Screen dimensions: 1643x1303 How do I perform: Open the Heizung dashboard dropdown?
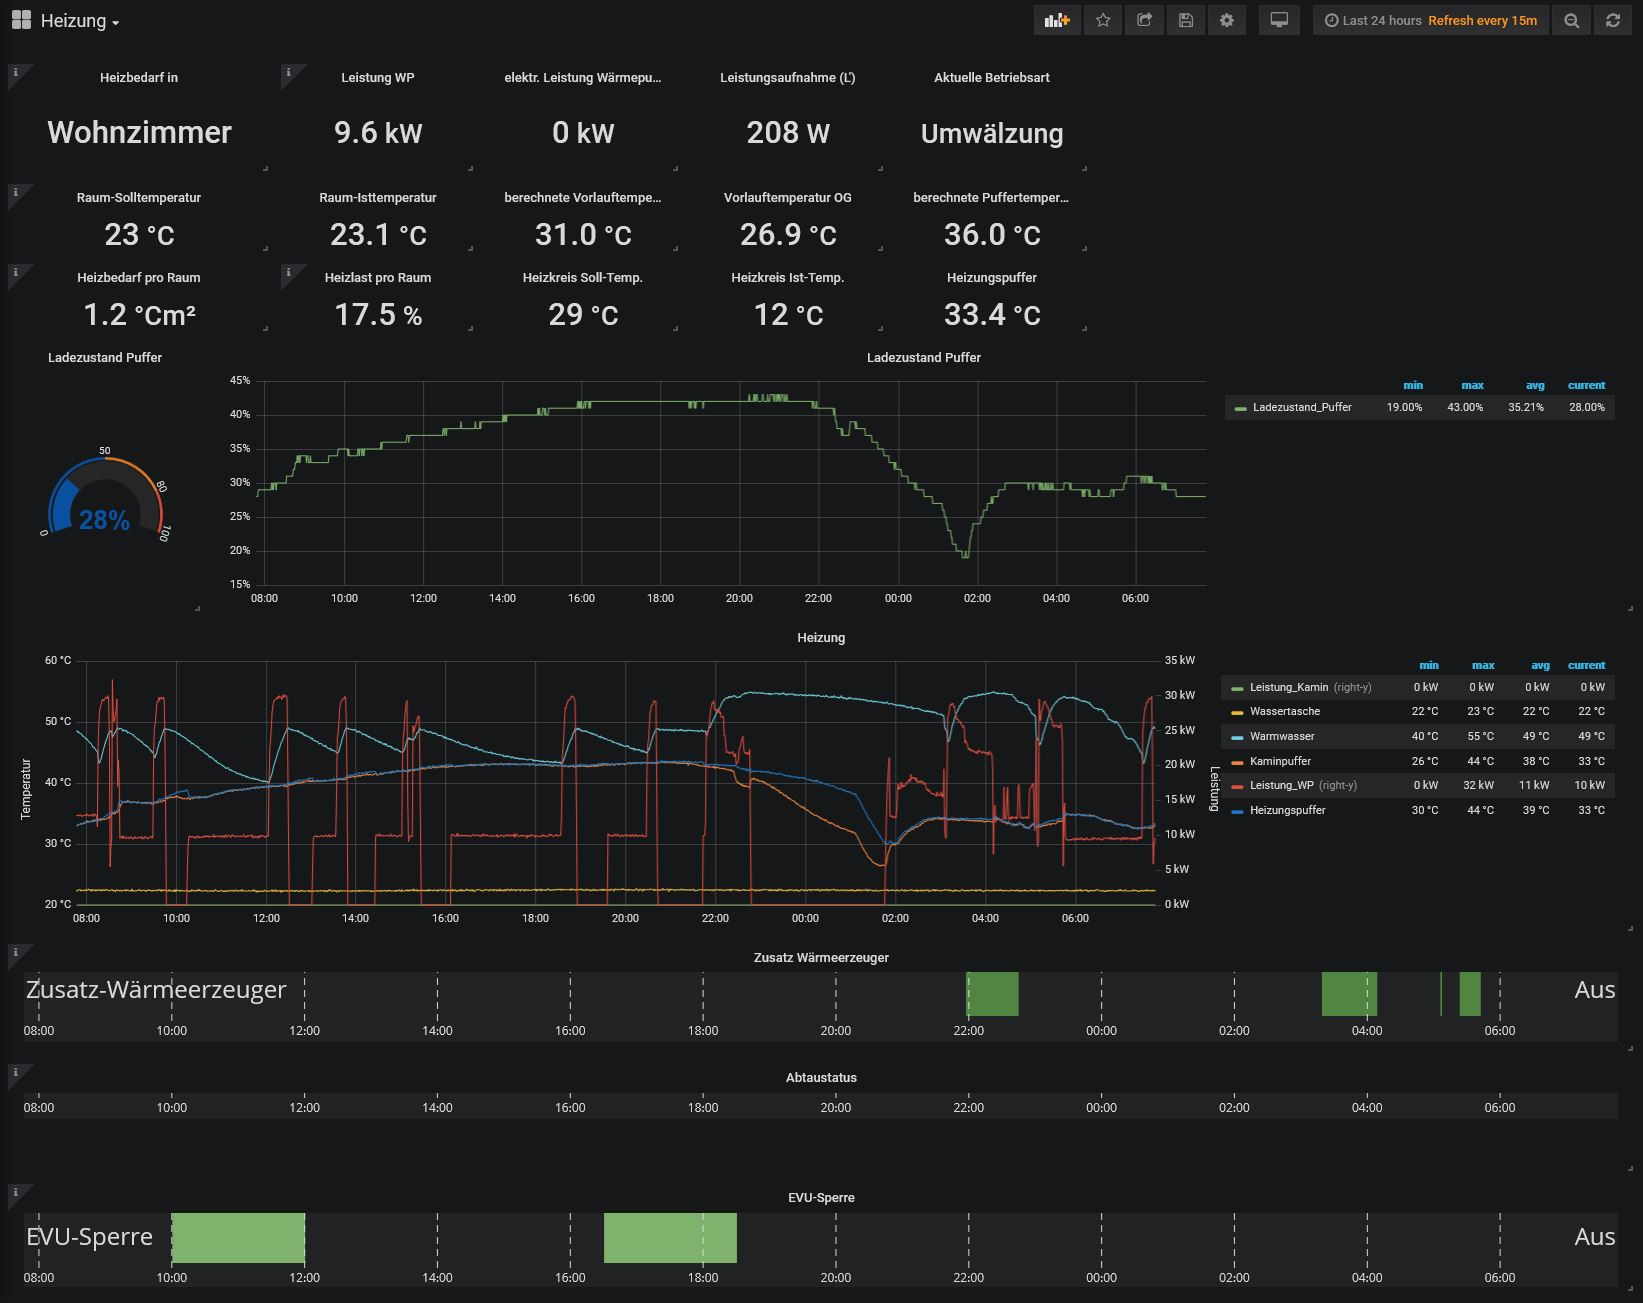80,21
